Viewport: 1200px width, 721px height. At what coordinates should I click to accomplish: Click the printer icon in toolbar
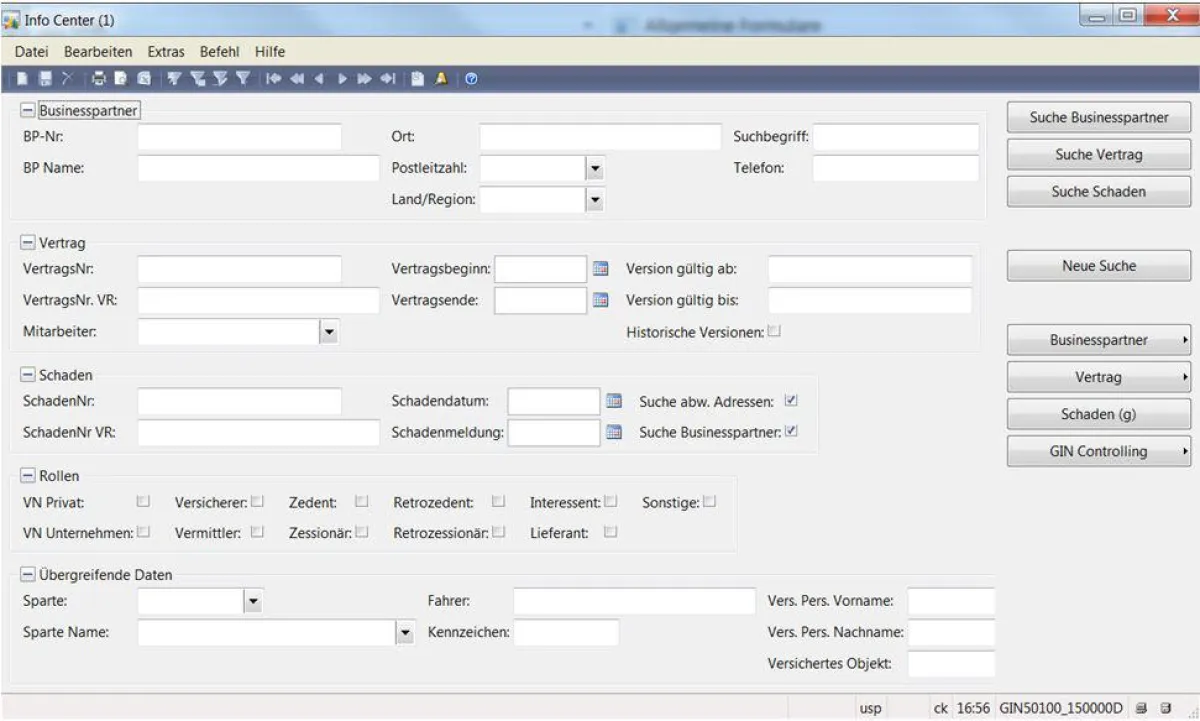point(98,80)
